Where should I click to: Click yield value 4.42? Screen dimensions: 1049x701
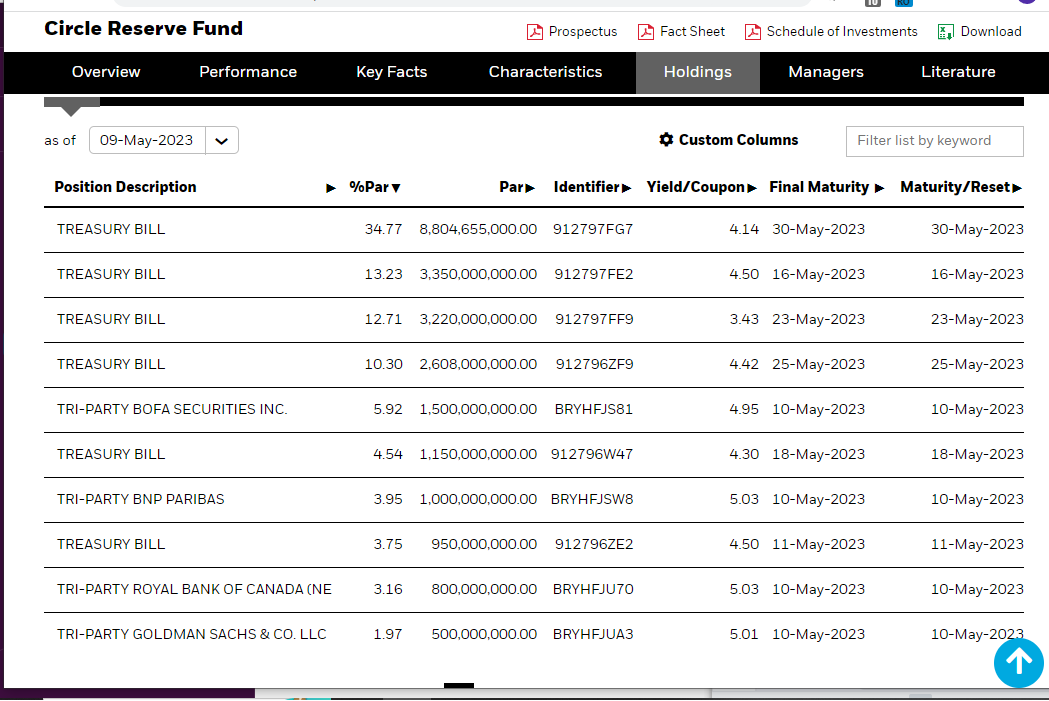744,364
